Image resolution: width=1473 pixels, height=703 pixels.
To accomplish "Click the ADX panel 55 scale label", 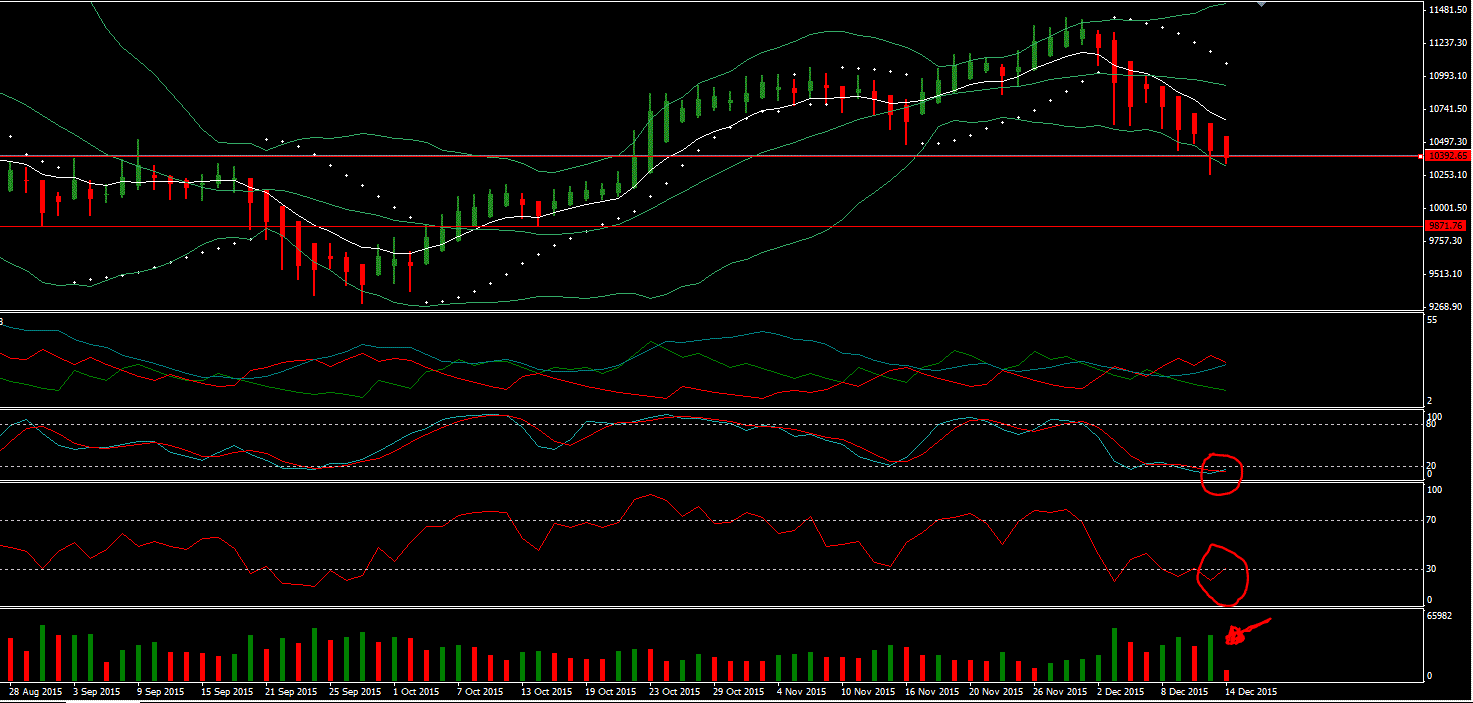I will click(1432, 320).
